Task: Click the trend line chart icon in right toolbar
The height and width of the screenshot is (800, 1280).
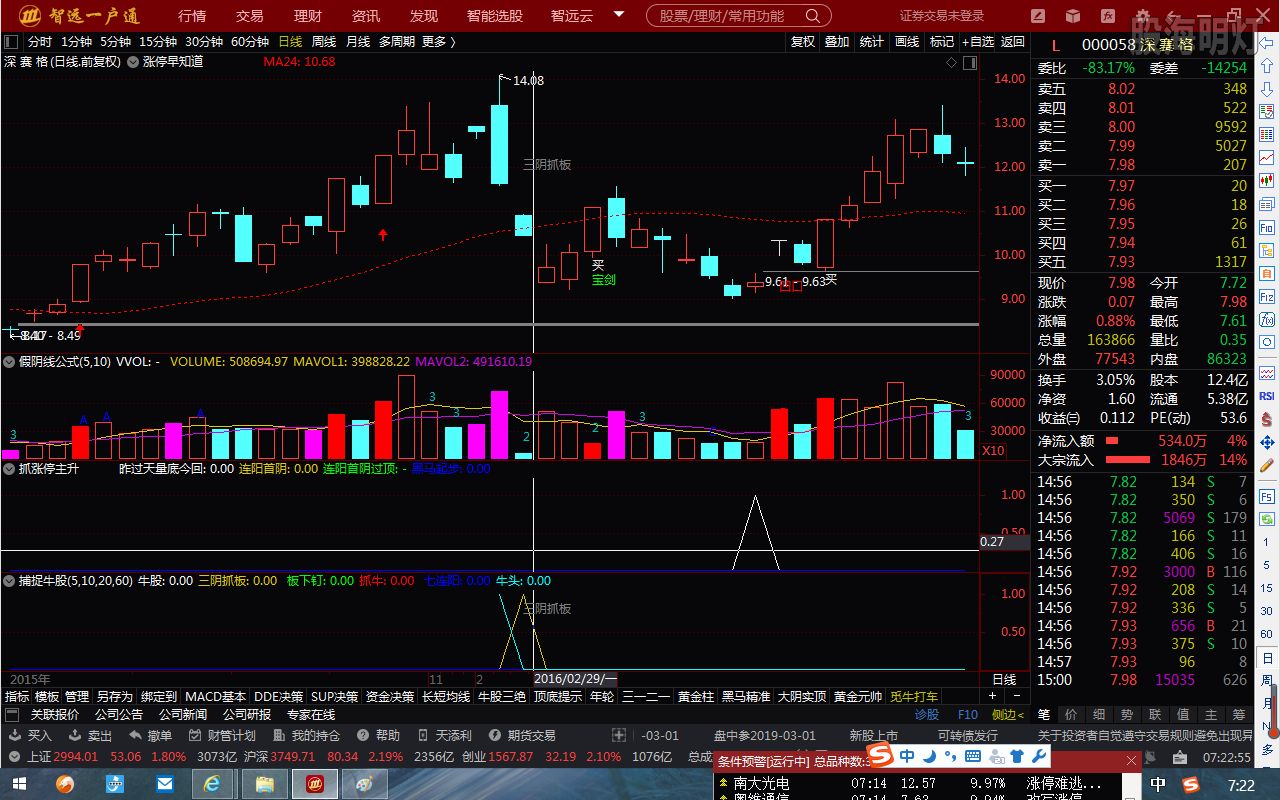Action: 1267,157
